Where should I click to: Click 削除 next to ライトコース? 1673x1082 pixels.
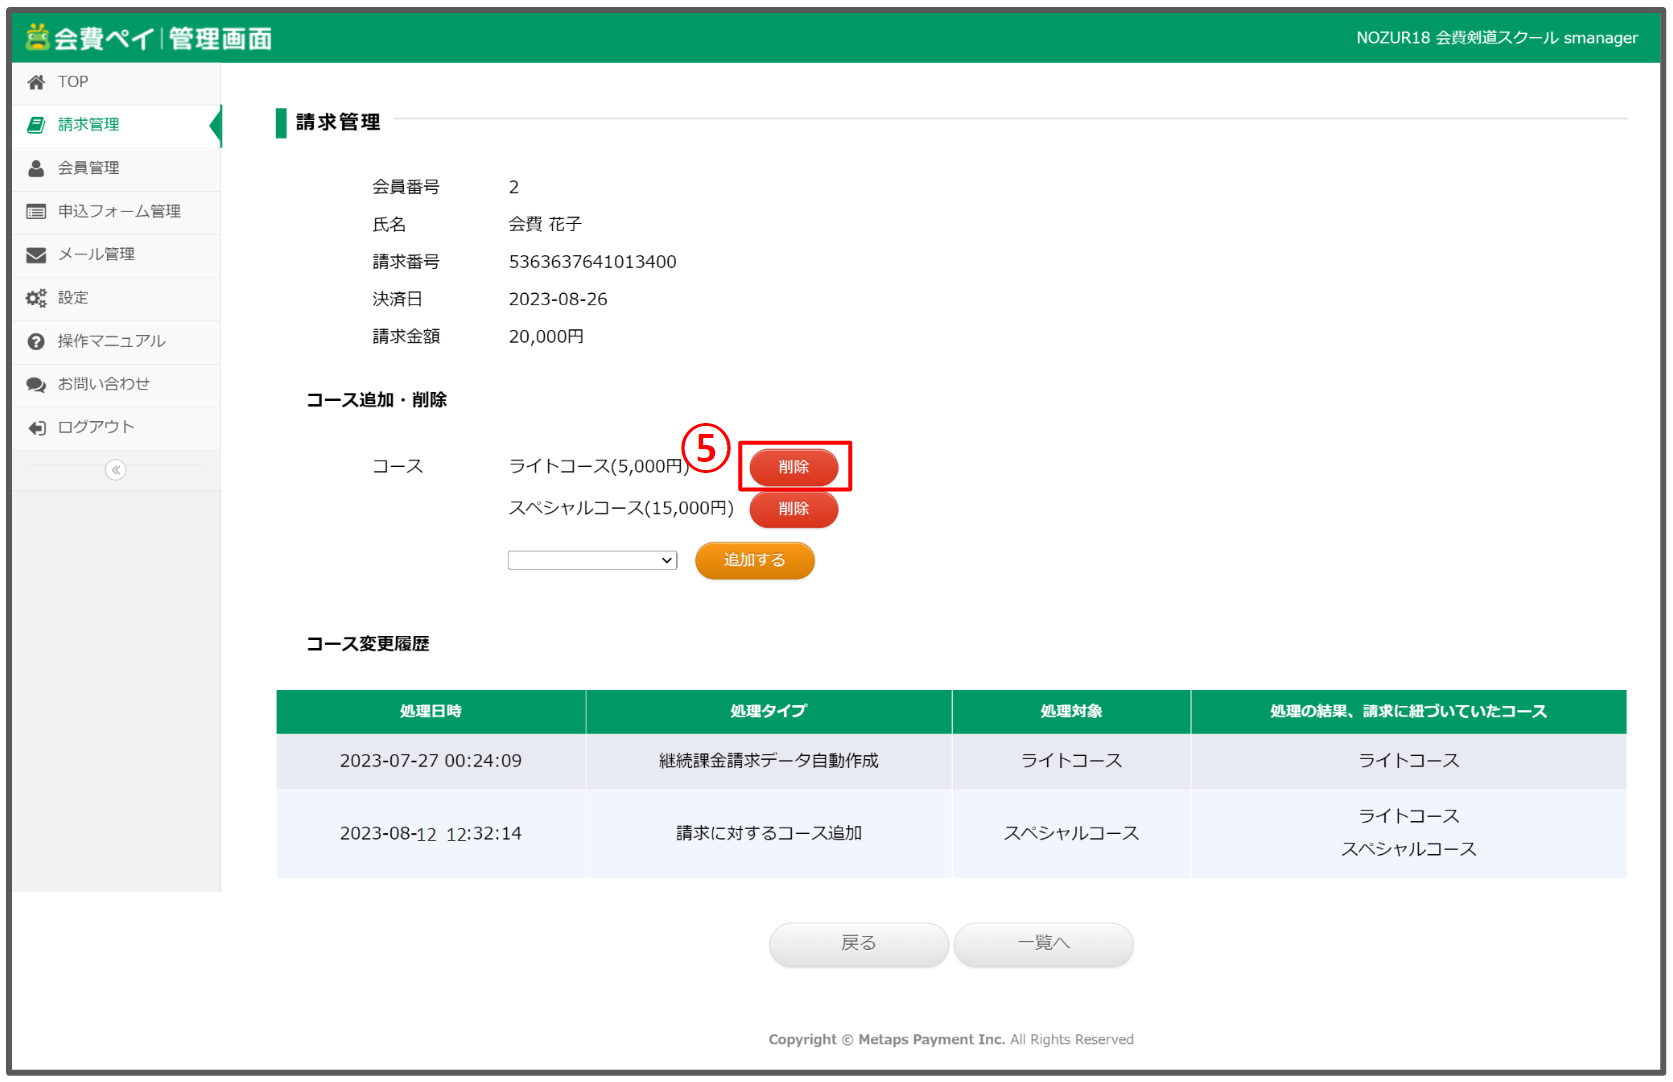[x=794, y=467]
